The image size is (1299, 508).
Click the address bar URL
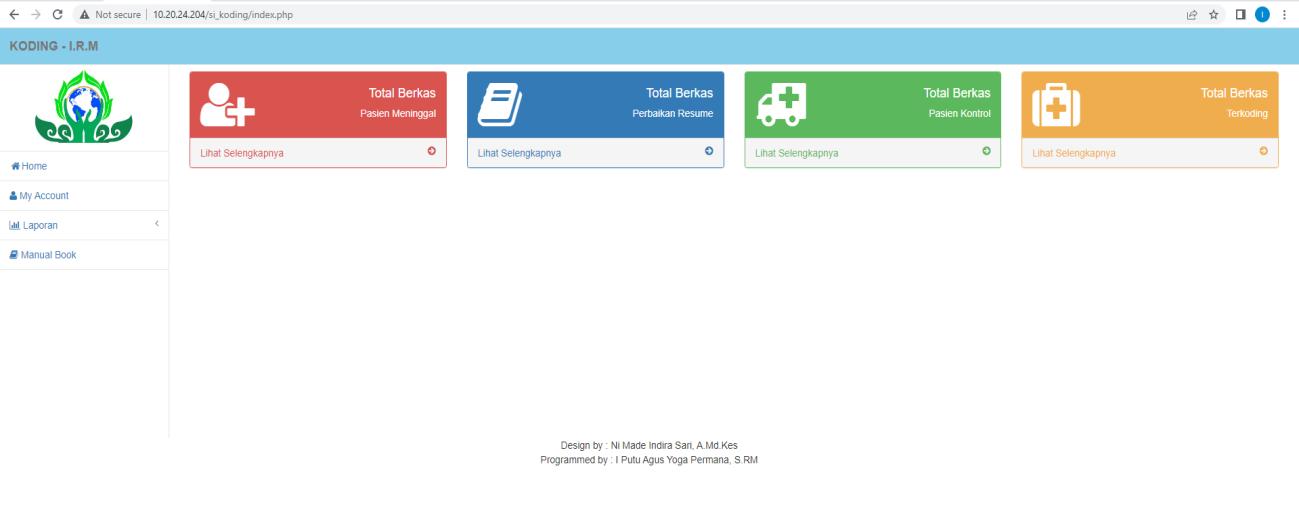click(x=223, y=15)
